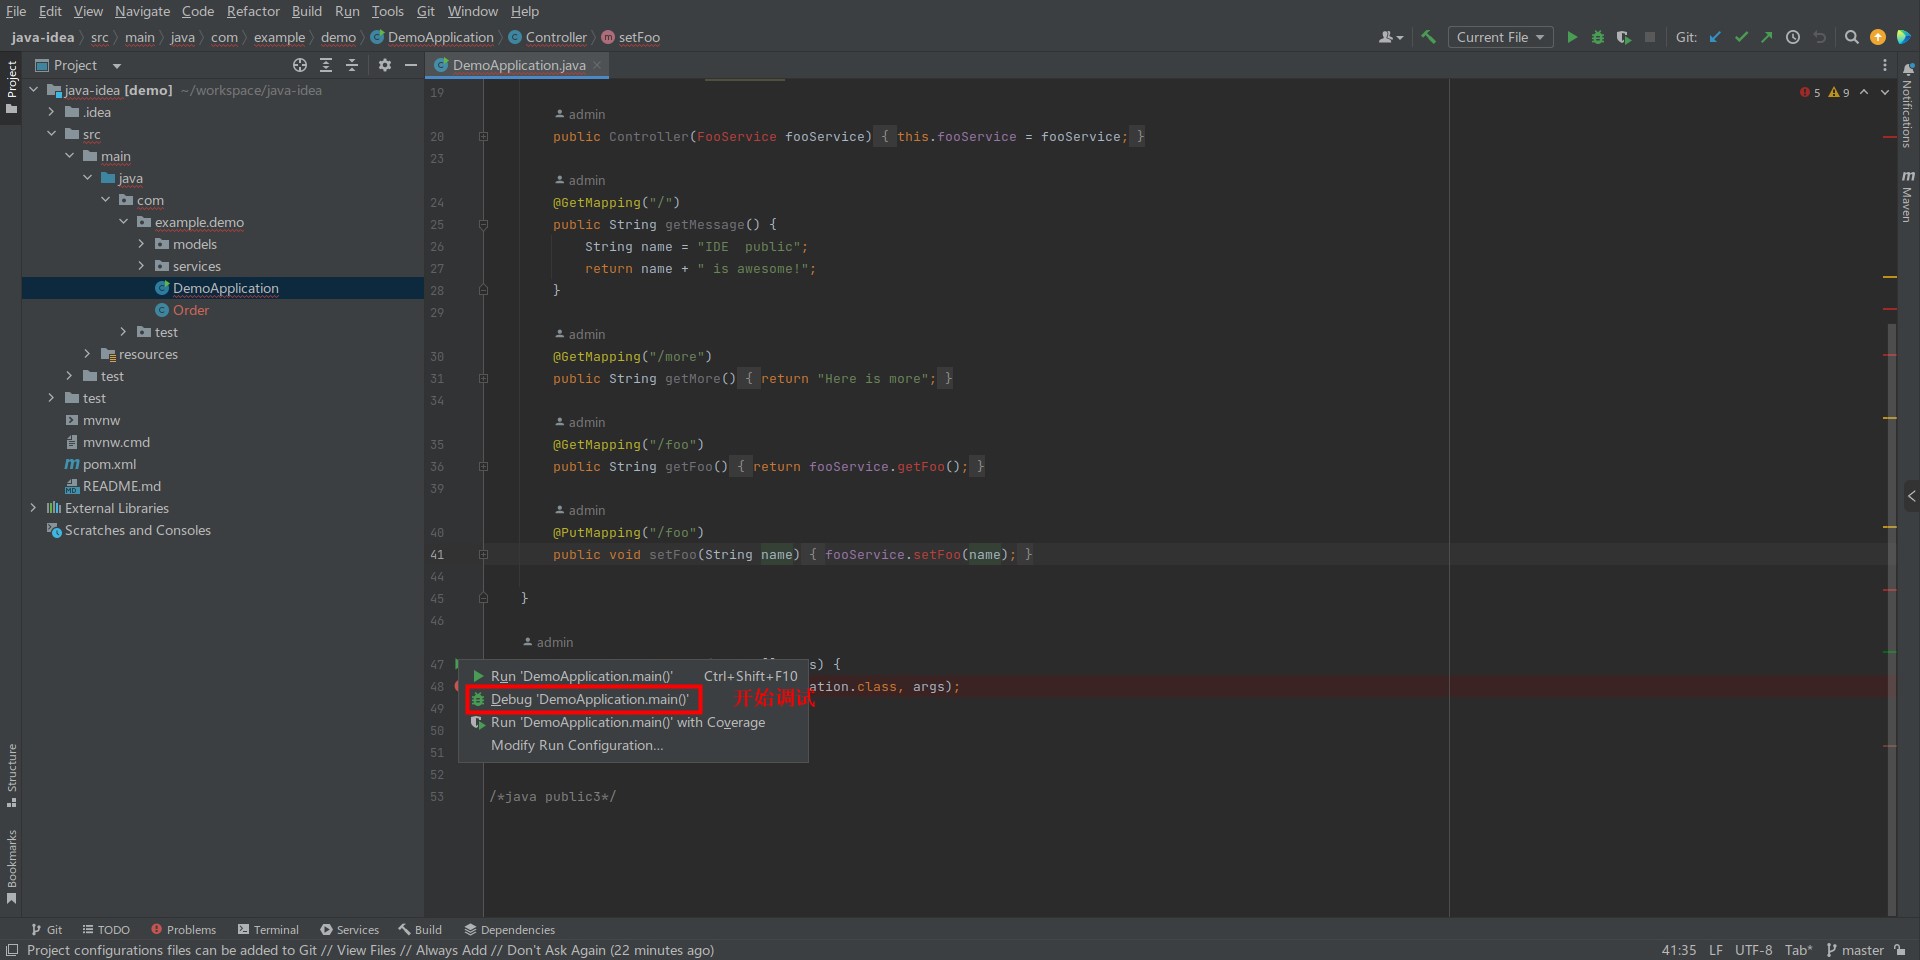Open the Notifications bell sidebar
This screenshot has width=1920, height=960.
[1907, 105]
